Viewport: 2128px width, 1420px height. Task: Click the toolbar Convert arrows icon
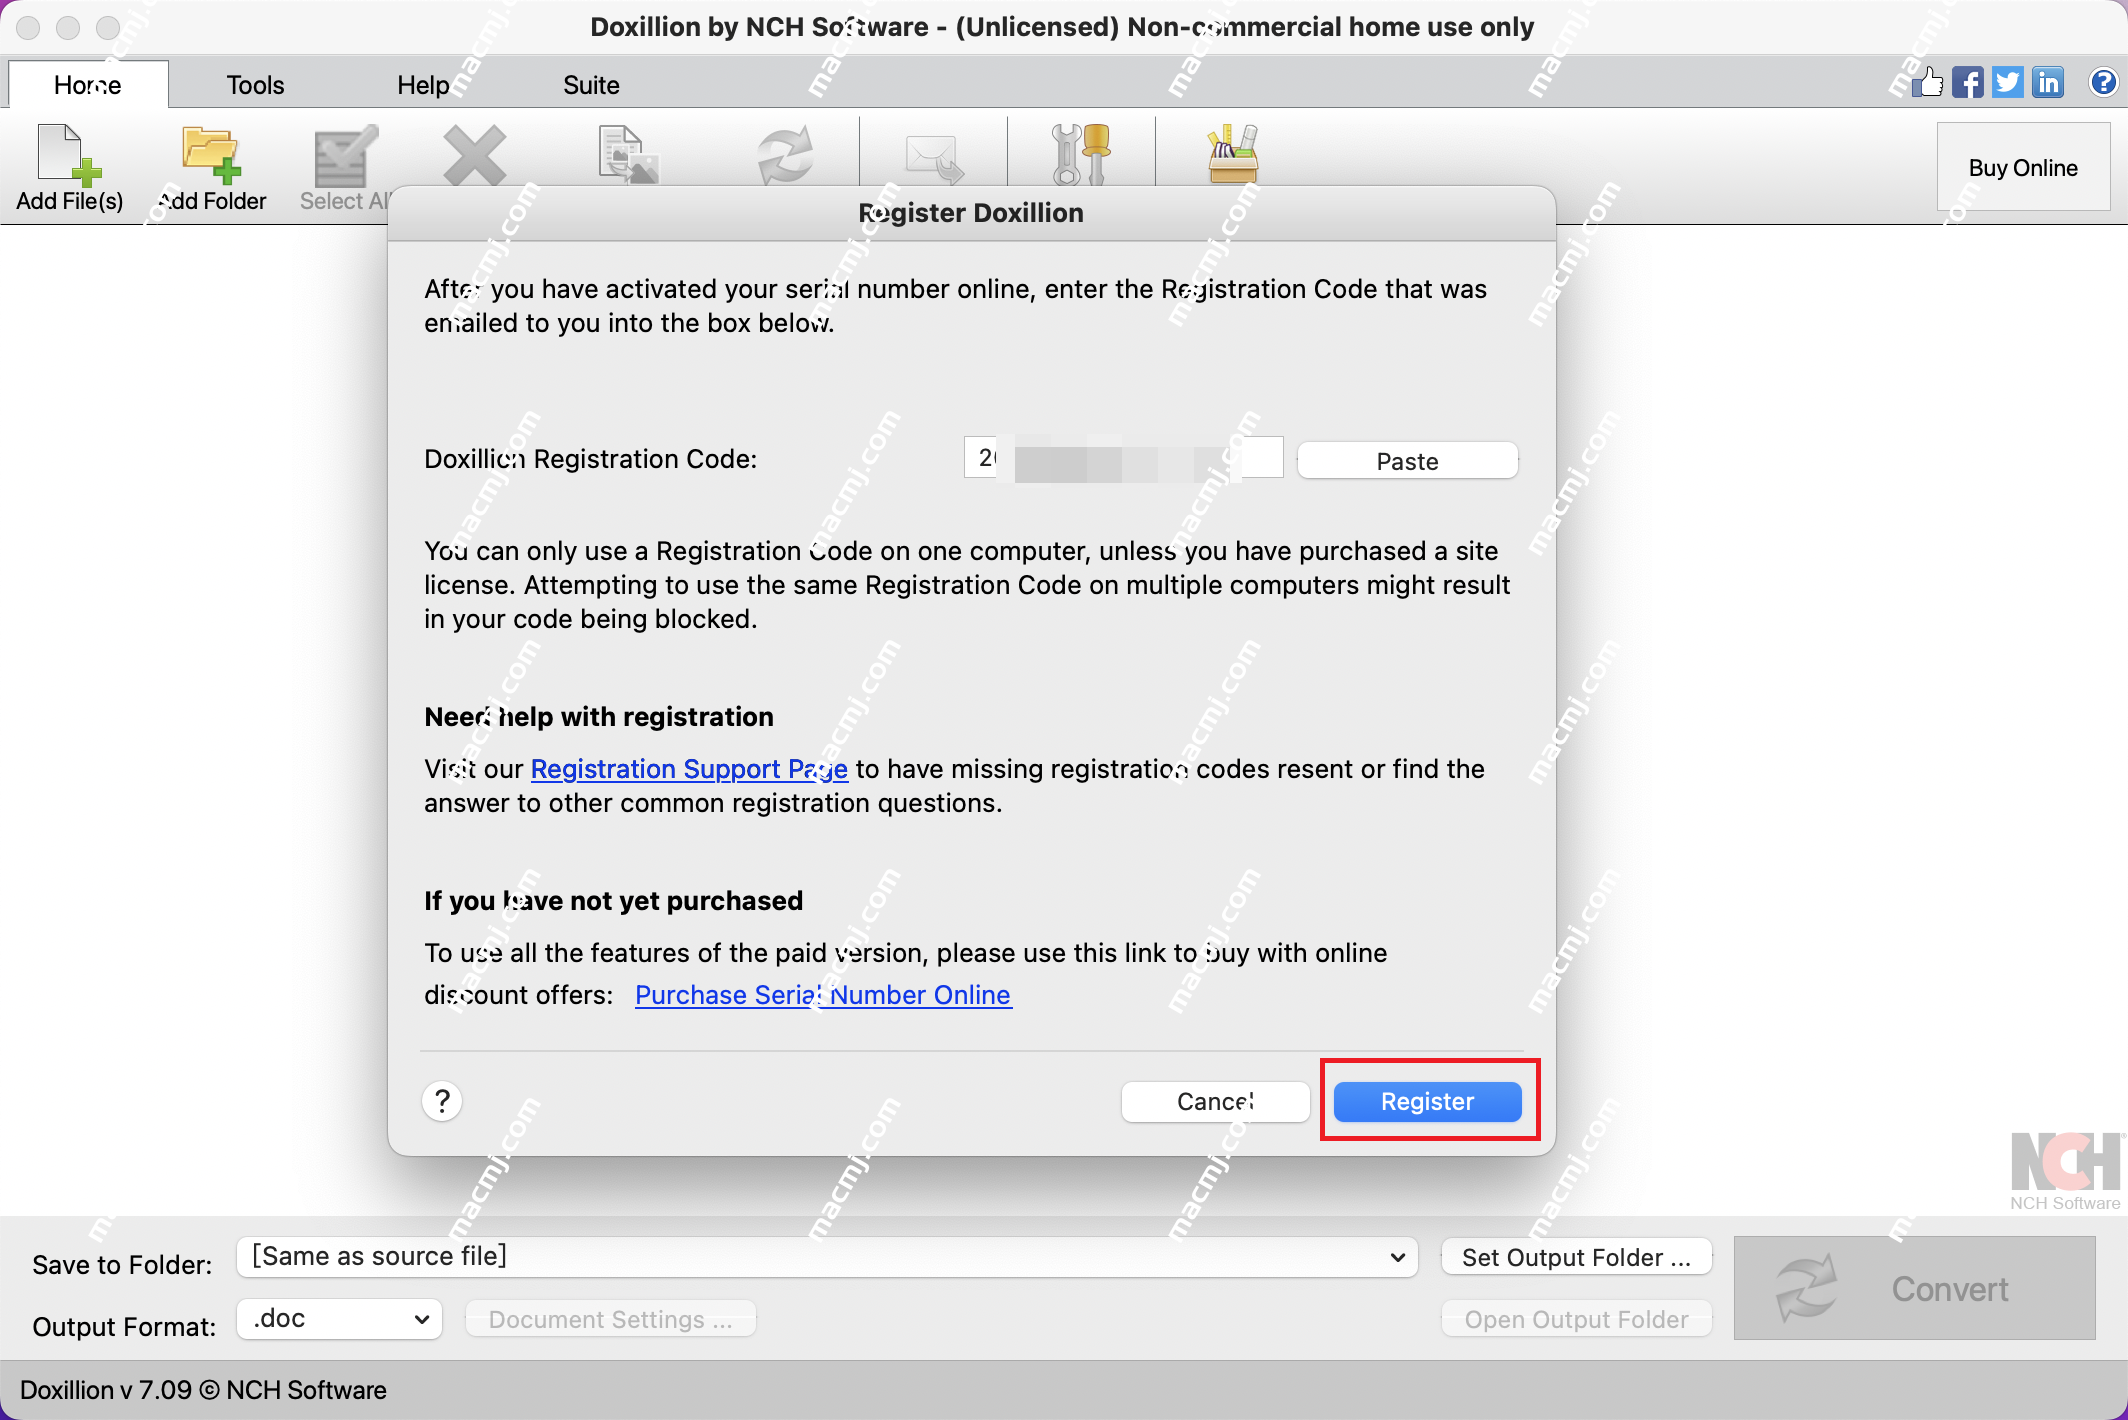(785, 156)
